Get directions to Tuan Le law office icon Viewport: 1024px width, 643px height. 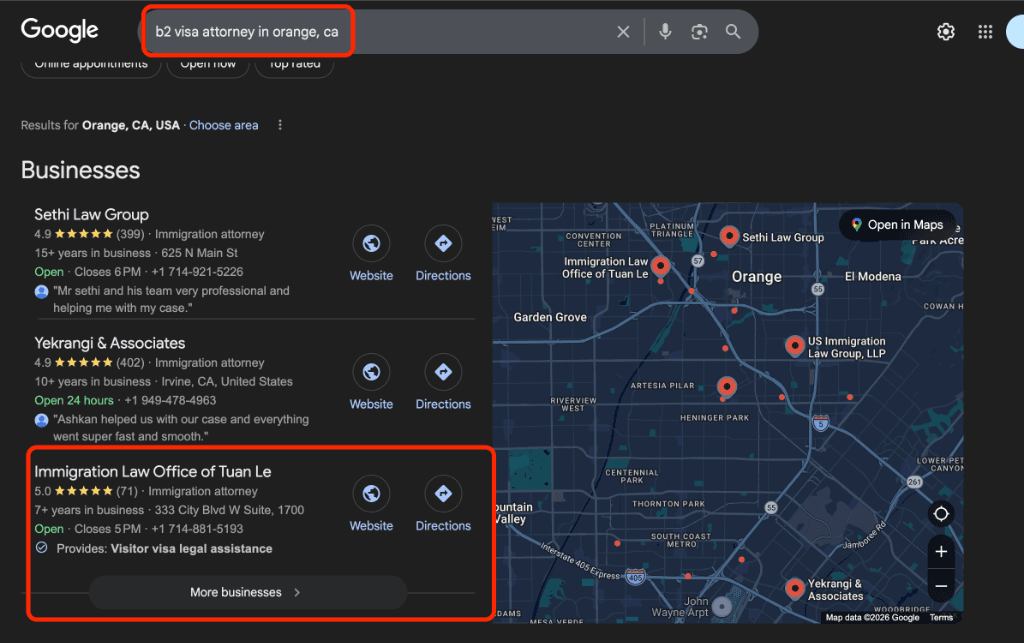[x=443, y=494]
